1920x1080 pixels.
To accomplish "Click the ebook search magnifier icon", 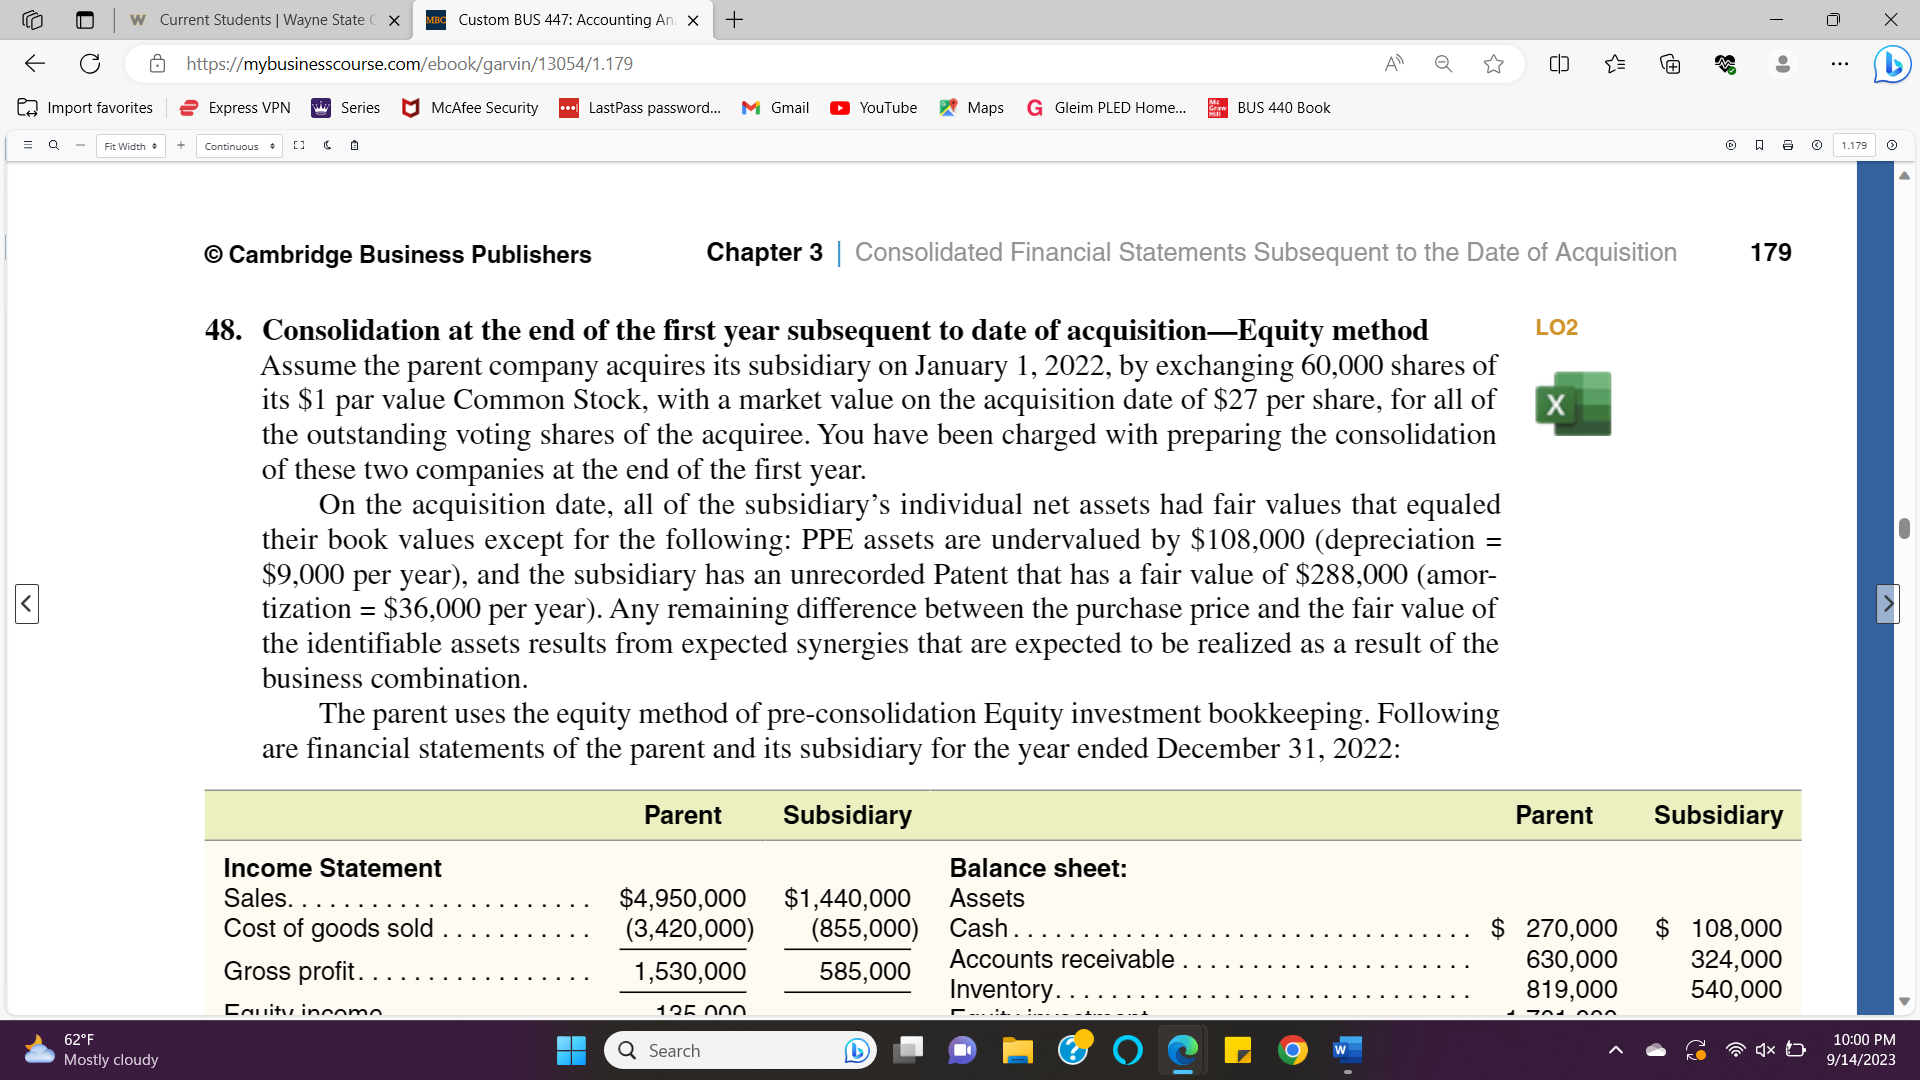I will [x=54, y=145].
